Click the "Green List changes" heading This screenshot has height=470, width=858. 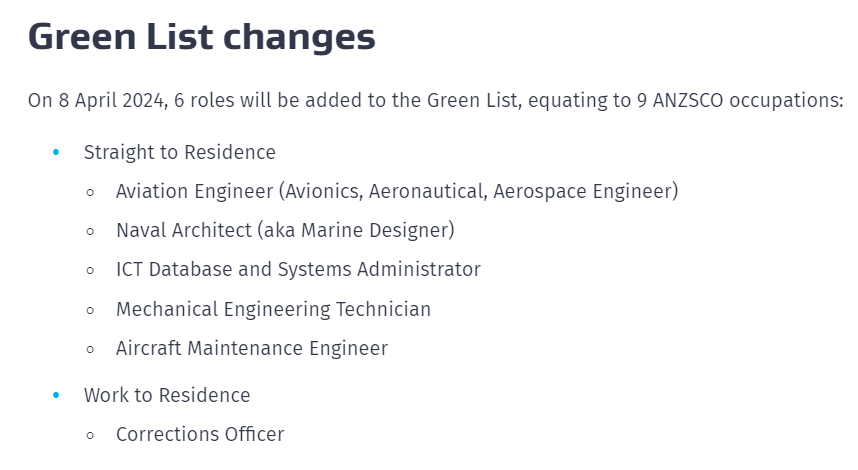[201, 37]
